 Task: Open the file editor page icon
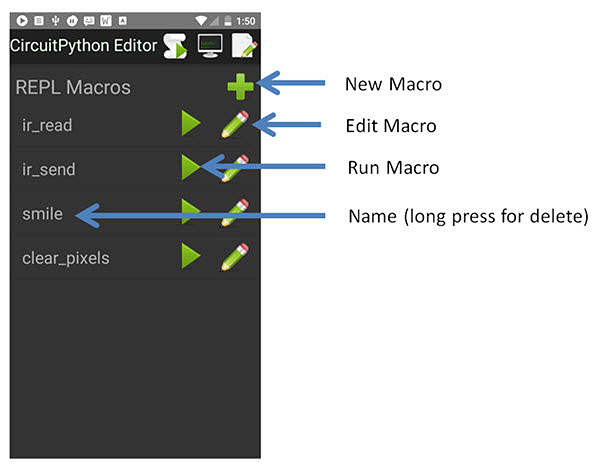tap(244, 45)
